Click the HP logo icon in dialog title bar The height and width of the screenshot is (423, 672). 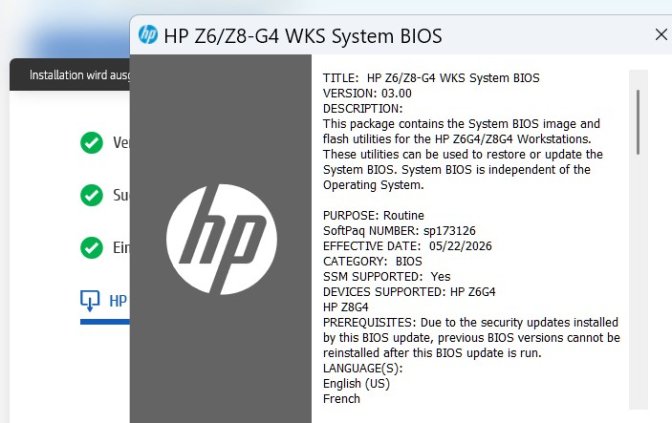148,35
